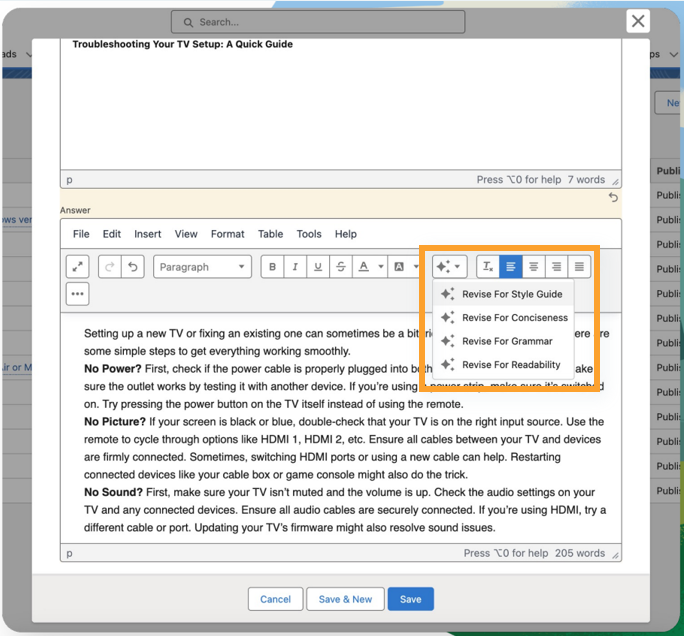Open the Format menu
Screen dimensions: 684x636
(227, 234)
